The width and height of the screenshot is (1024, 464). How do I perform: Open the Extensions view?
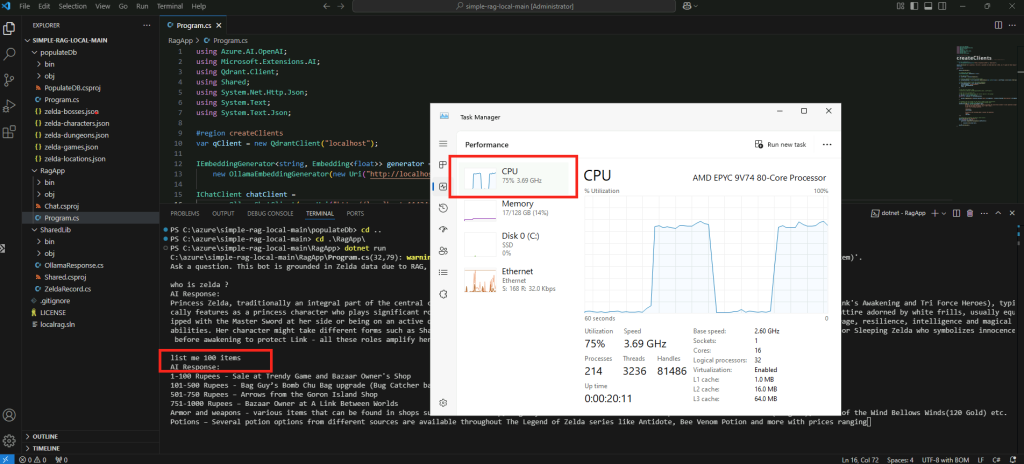[x=9, y=131]
